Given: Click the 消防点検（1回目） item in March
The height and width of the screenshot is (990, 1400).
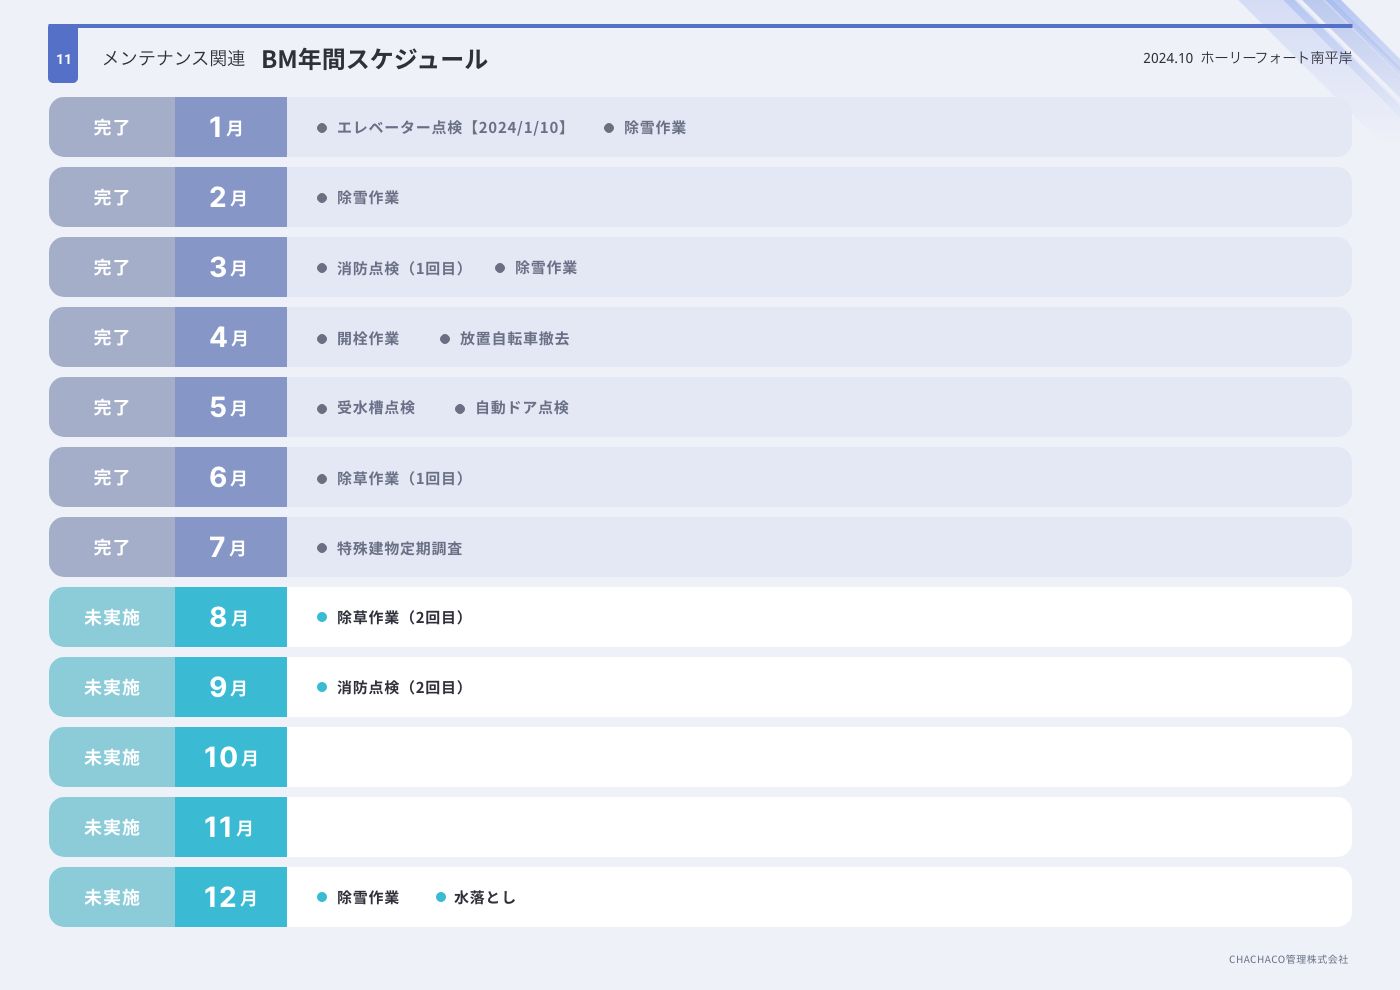Looking at the screenshot, I should tap(402, 268).
